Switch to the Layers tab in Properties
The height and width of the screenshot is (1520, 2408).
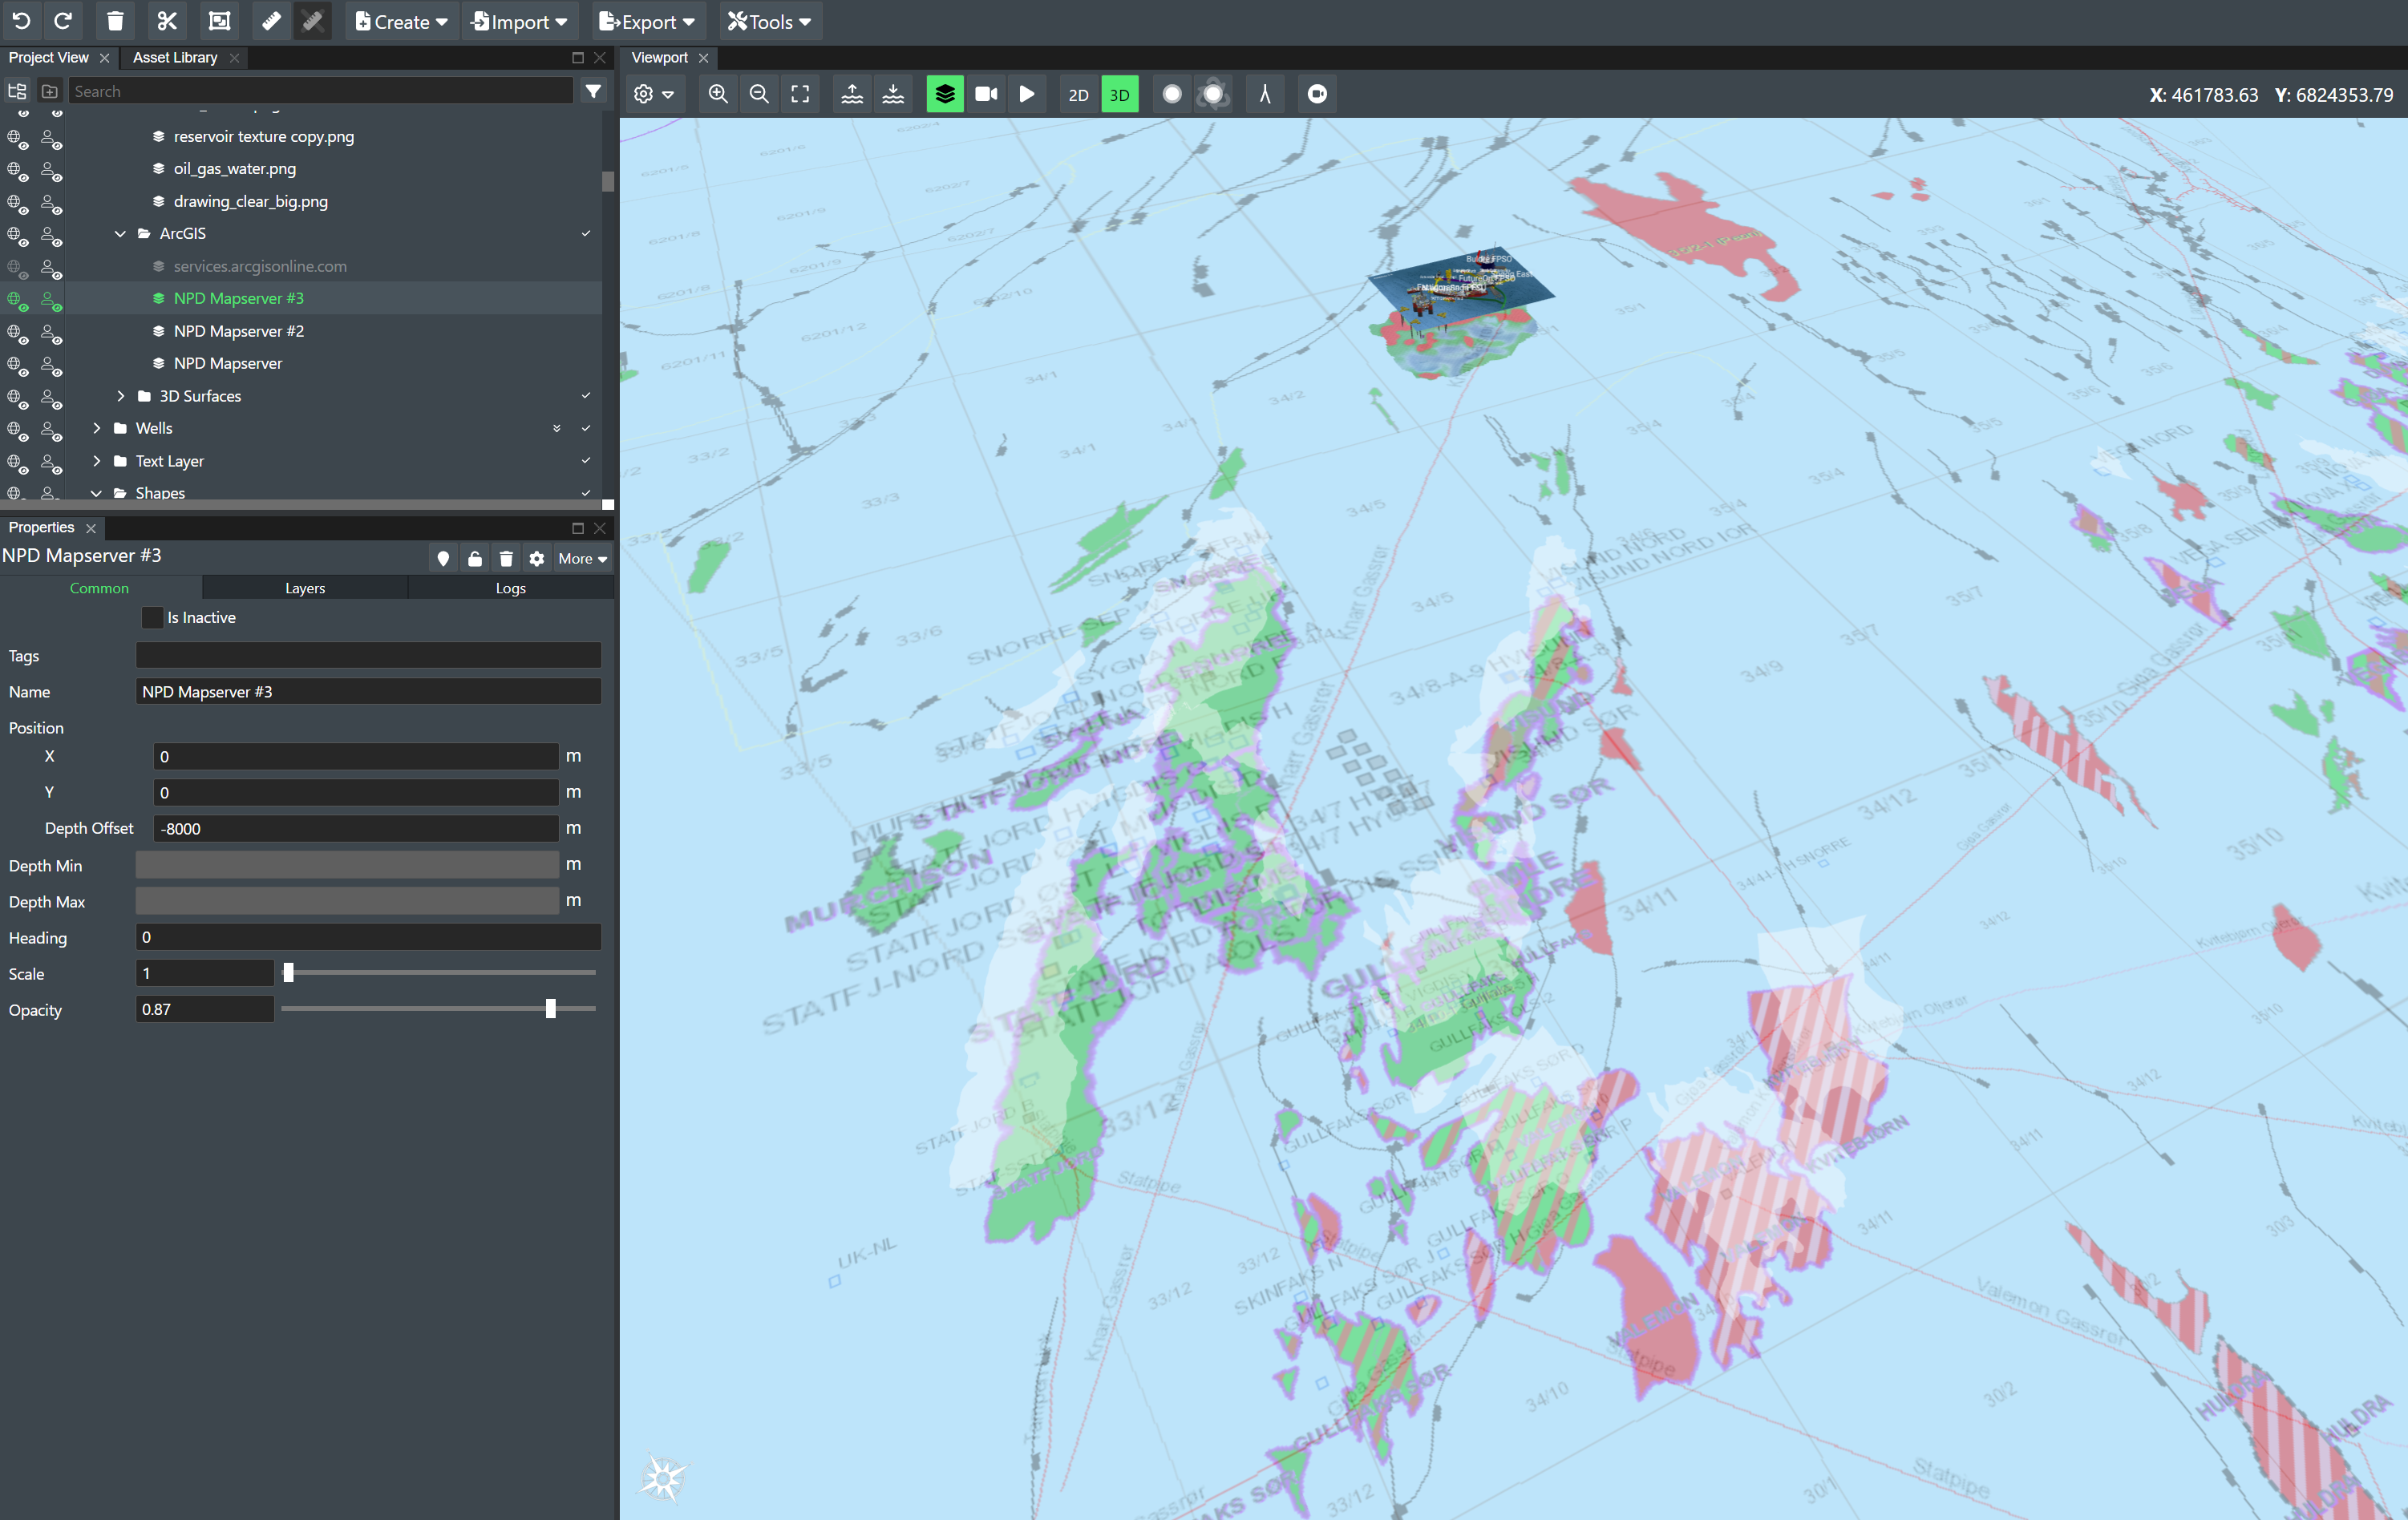302,588
